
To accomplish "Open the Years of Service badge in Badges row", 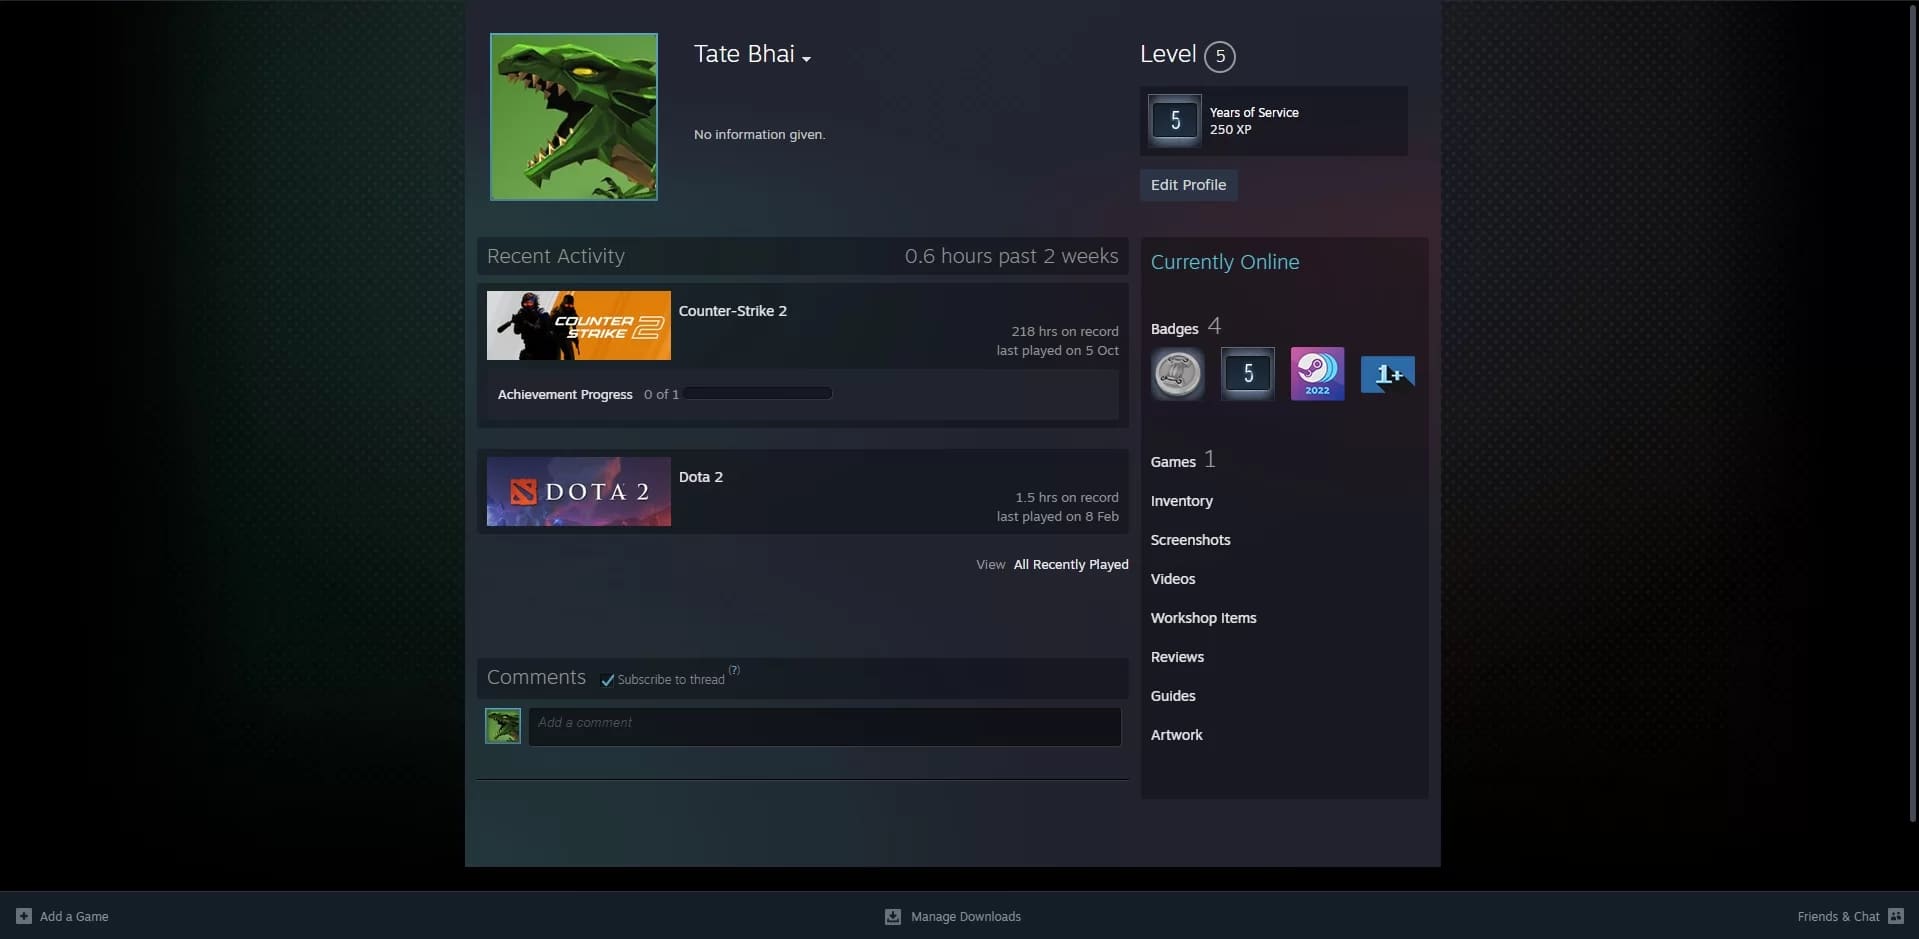I will point(1247,374).
